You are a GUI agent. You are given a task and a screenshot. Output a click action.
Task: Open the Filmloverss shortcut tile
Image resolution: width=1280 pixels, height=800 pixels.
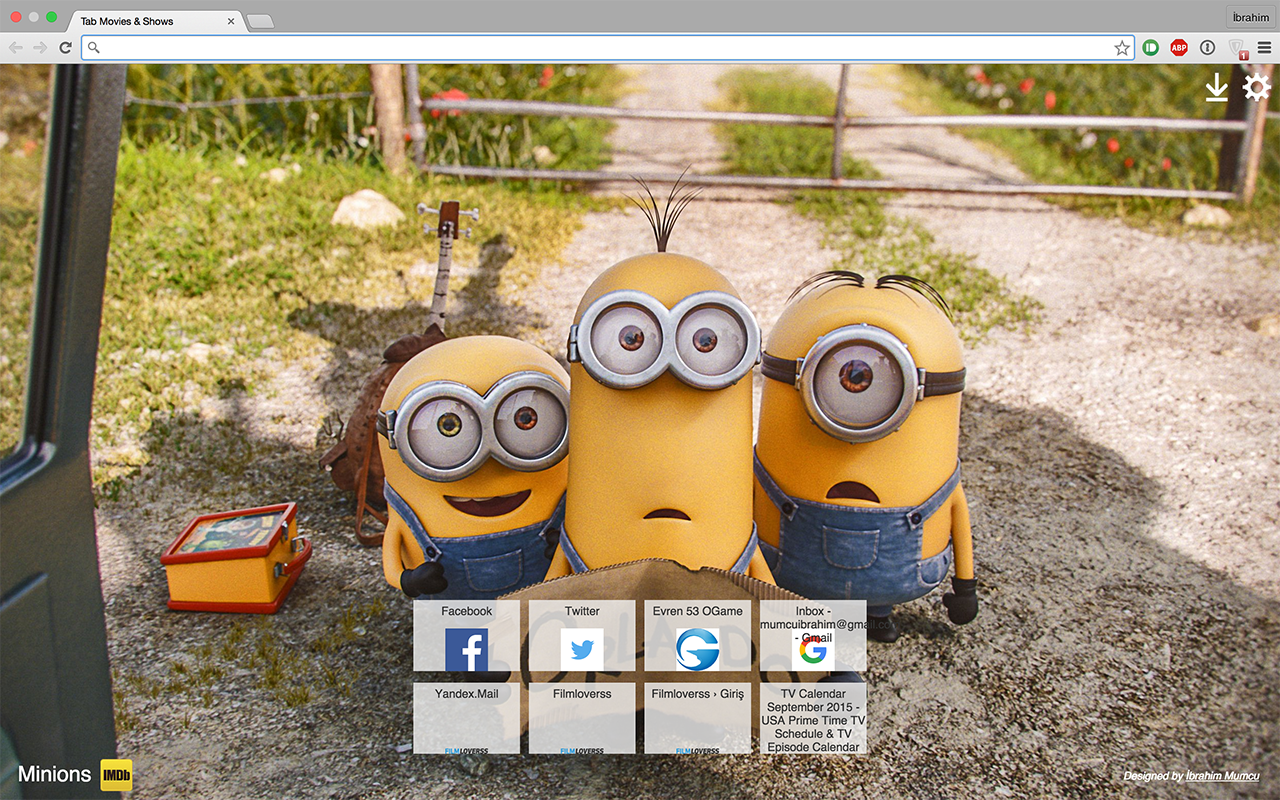point(582,719)
